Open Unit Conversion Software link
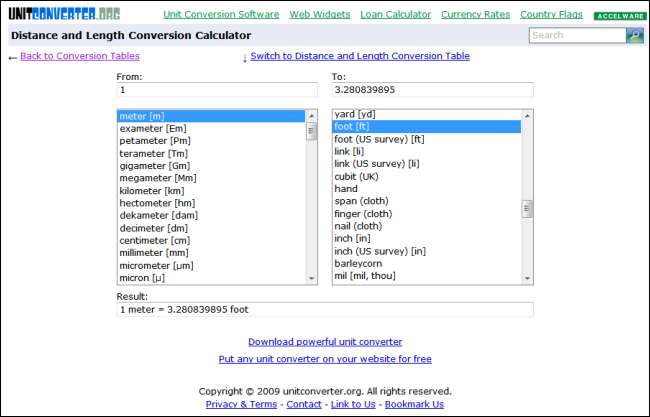650x417 pixels. click(x=221, y=15)
